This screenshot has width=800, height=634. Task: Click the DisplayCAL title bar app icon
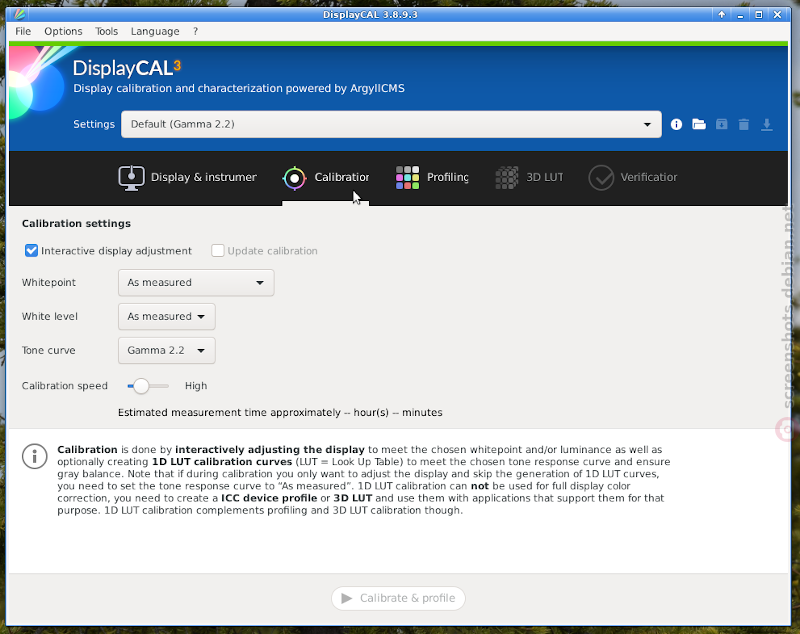pos(19,14)
